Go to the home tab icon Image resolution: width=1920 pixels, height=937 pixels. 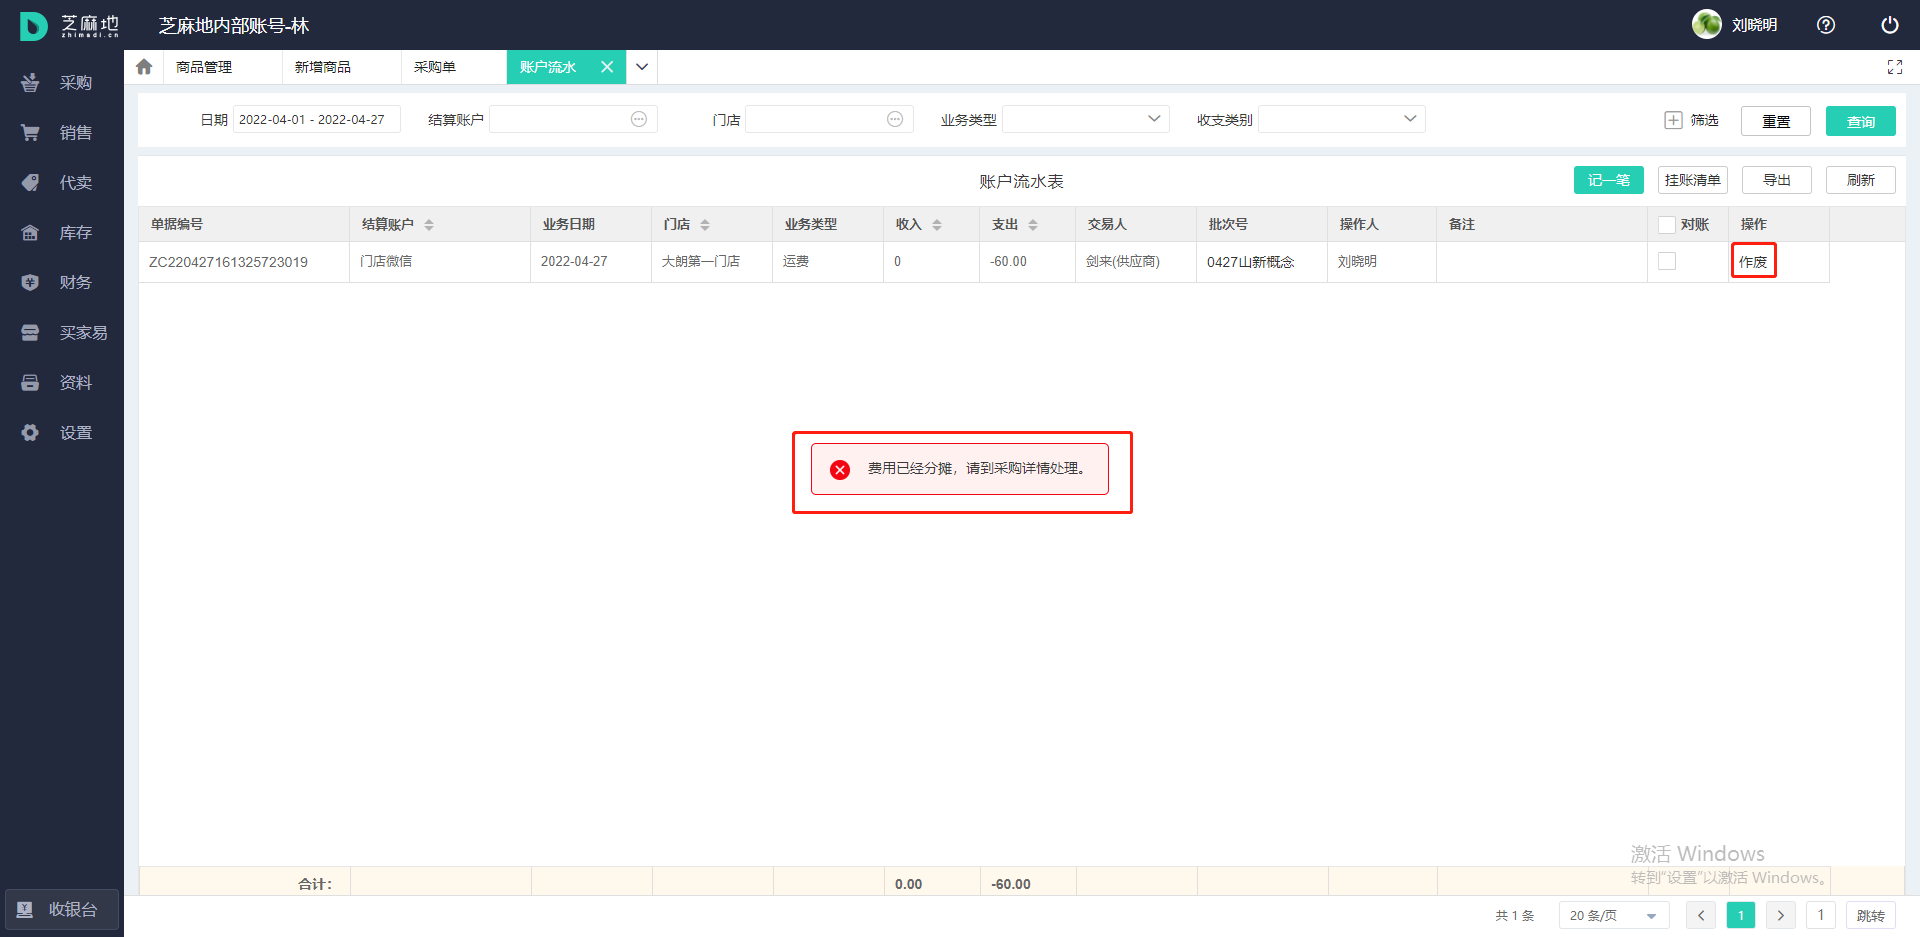[x=144, y=67]
